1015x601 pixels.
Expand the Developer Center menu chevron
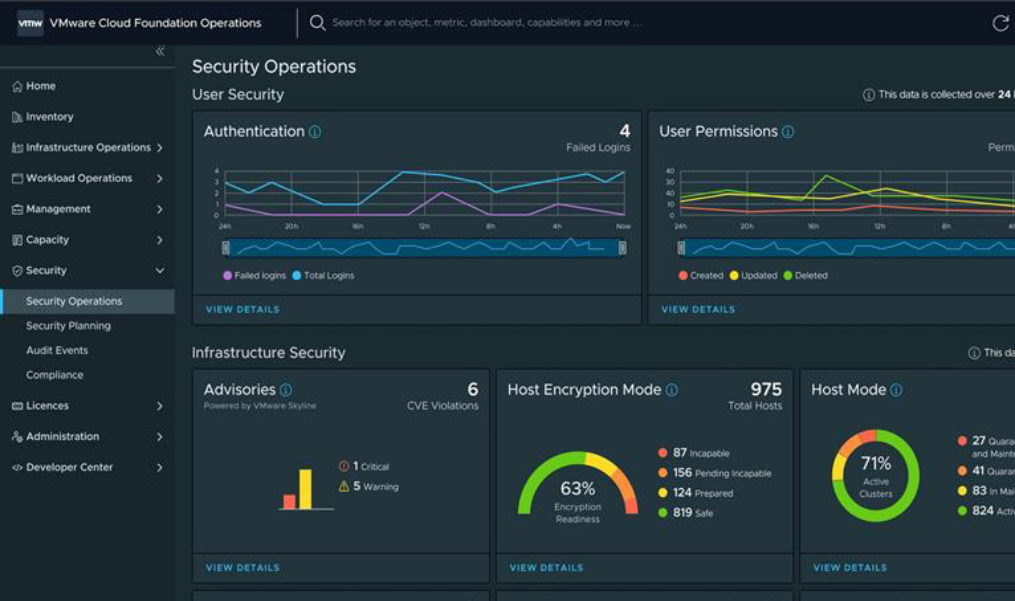[x=159, y=468]
